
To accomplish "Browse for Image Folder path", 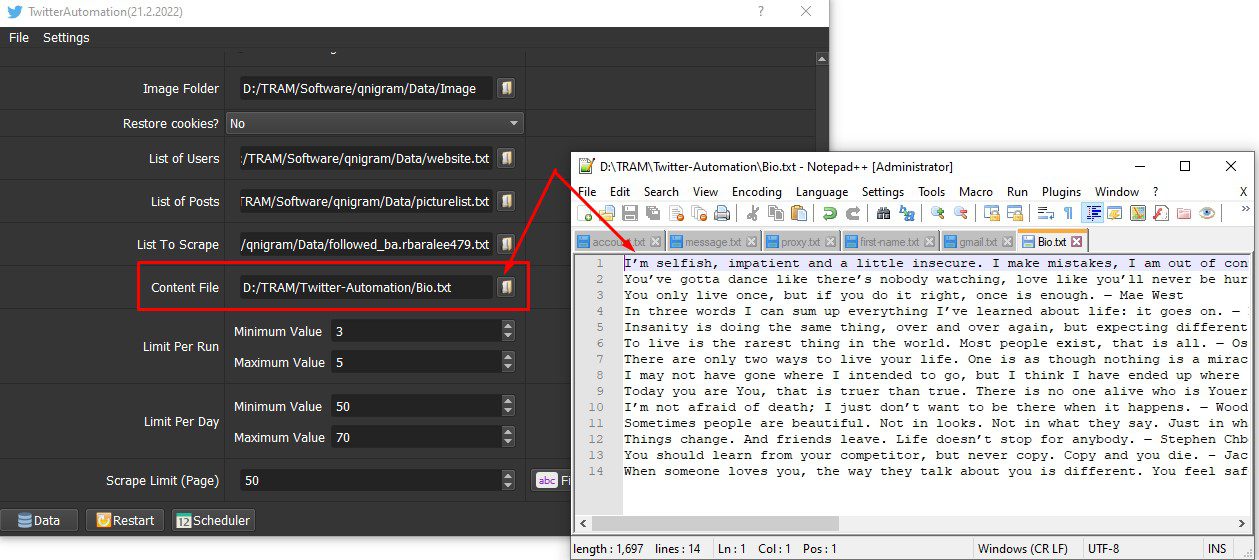I will (506, 88).
